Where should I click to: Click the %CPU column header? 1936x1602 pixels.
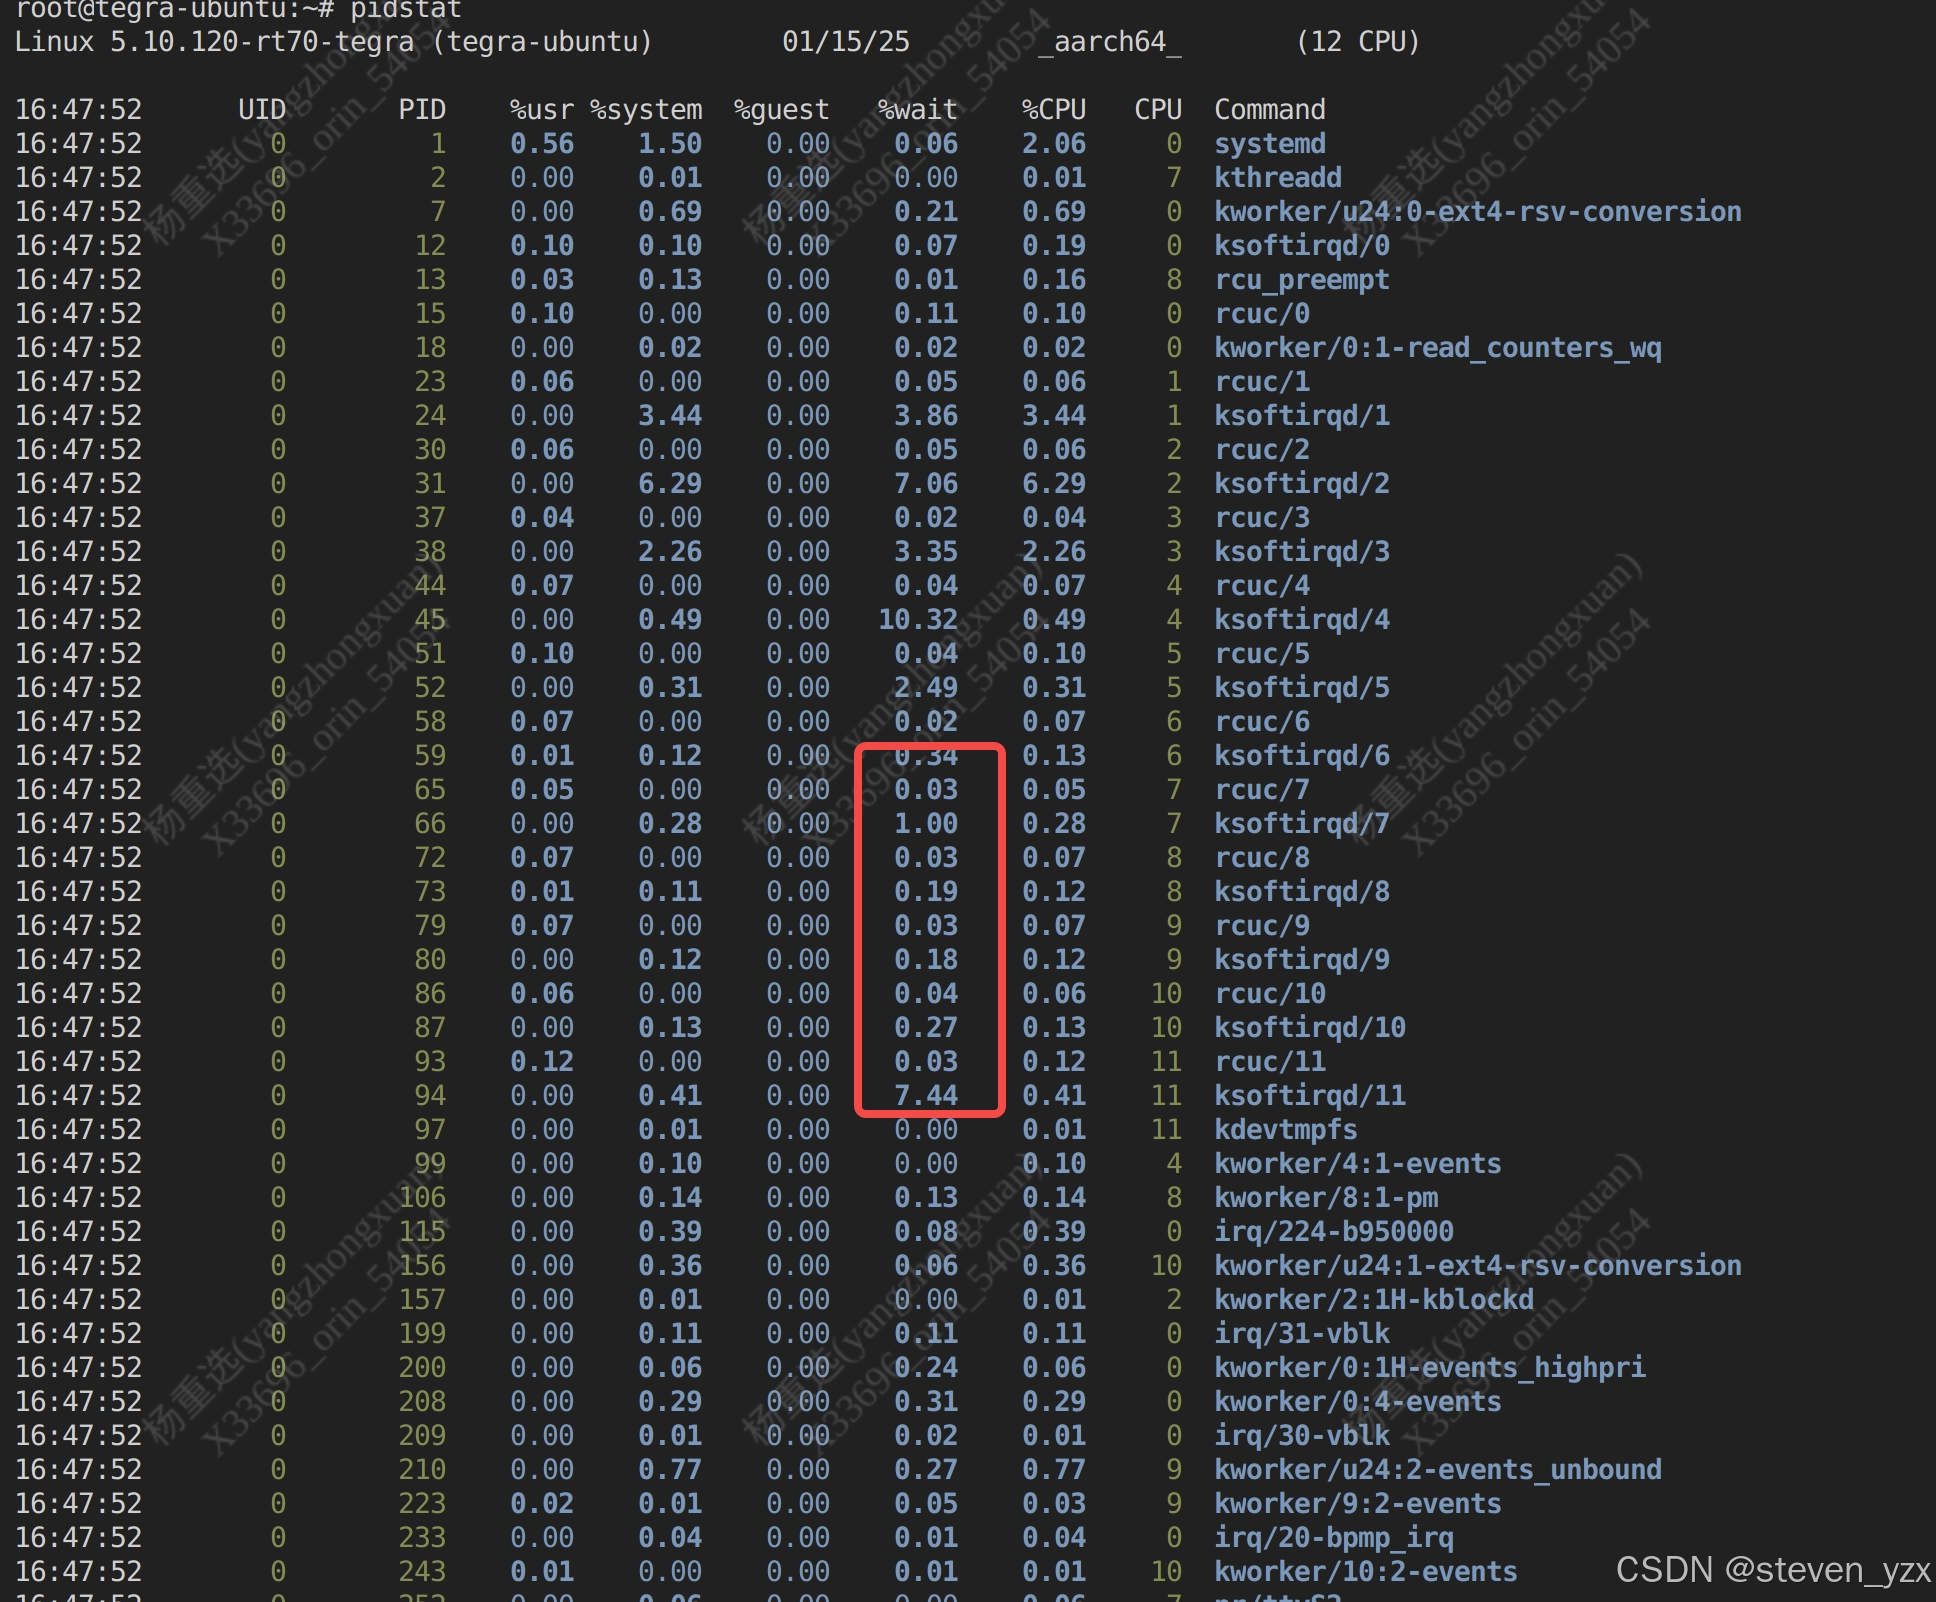click(1053, 110)
